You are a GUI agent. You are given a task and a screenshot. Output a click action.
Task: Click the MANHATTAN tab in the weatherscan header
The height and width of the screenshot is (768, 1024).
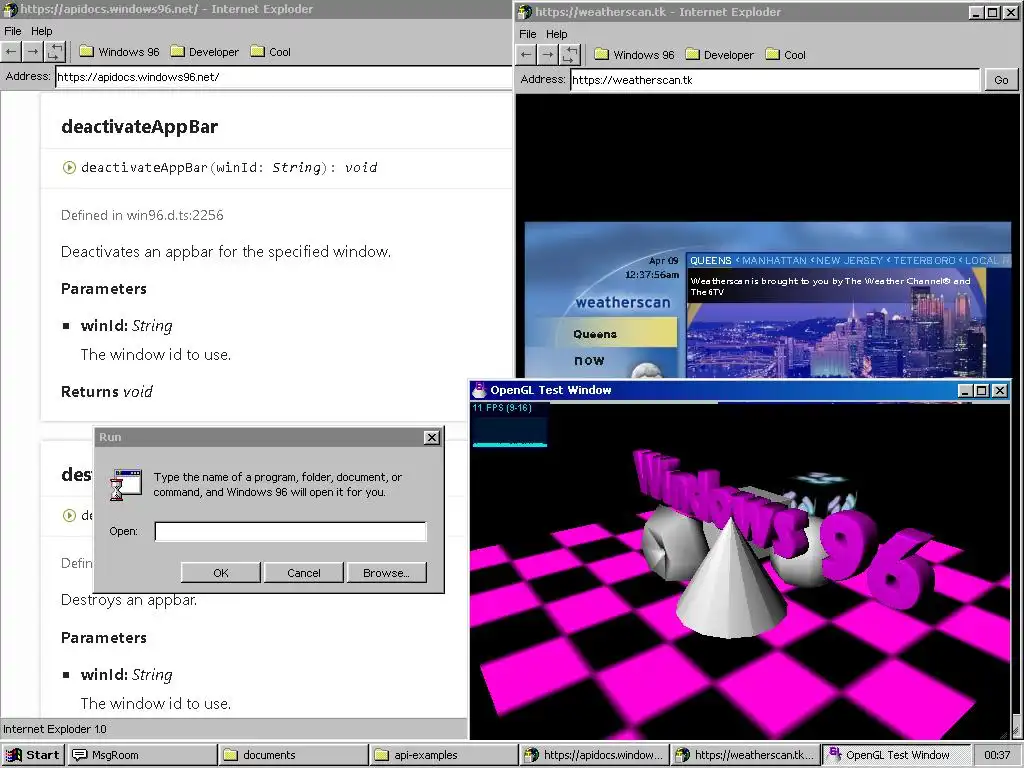[774, 261]
